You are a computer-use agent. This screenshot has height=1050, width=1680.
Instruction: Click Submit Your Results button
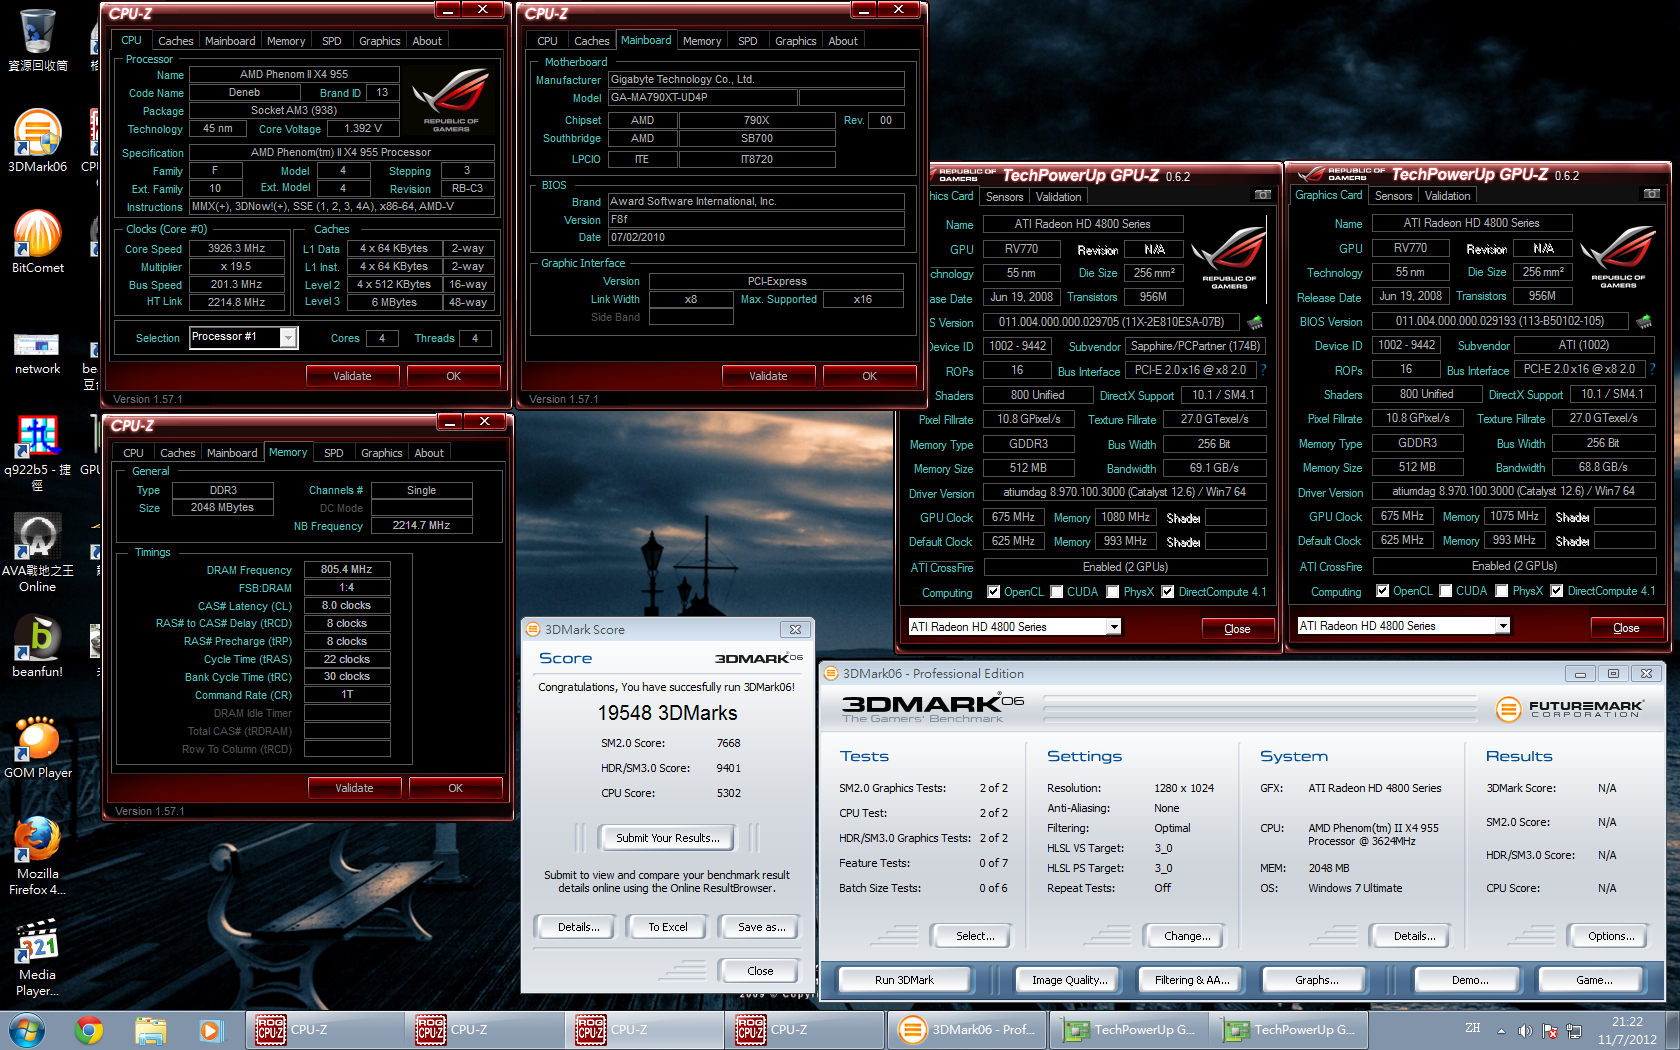tap(668, 838)
